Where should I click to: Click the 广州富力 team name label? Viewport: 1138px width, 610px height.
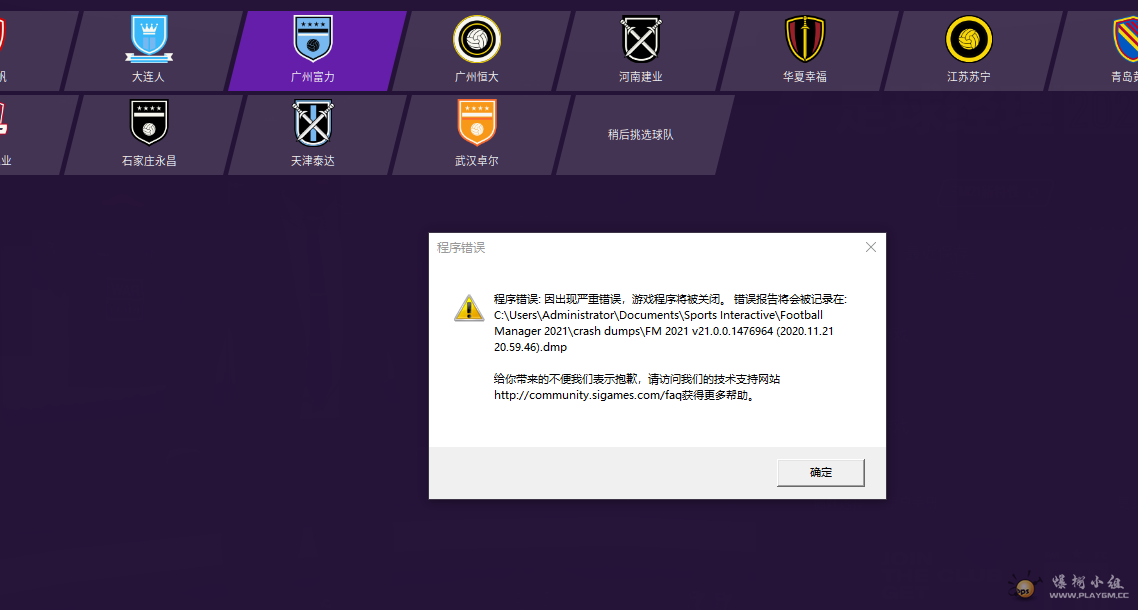[313, 76]
